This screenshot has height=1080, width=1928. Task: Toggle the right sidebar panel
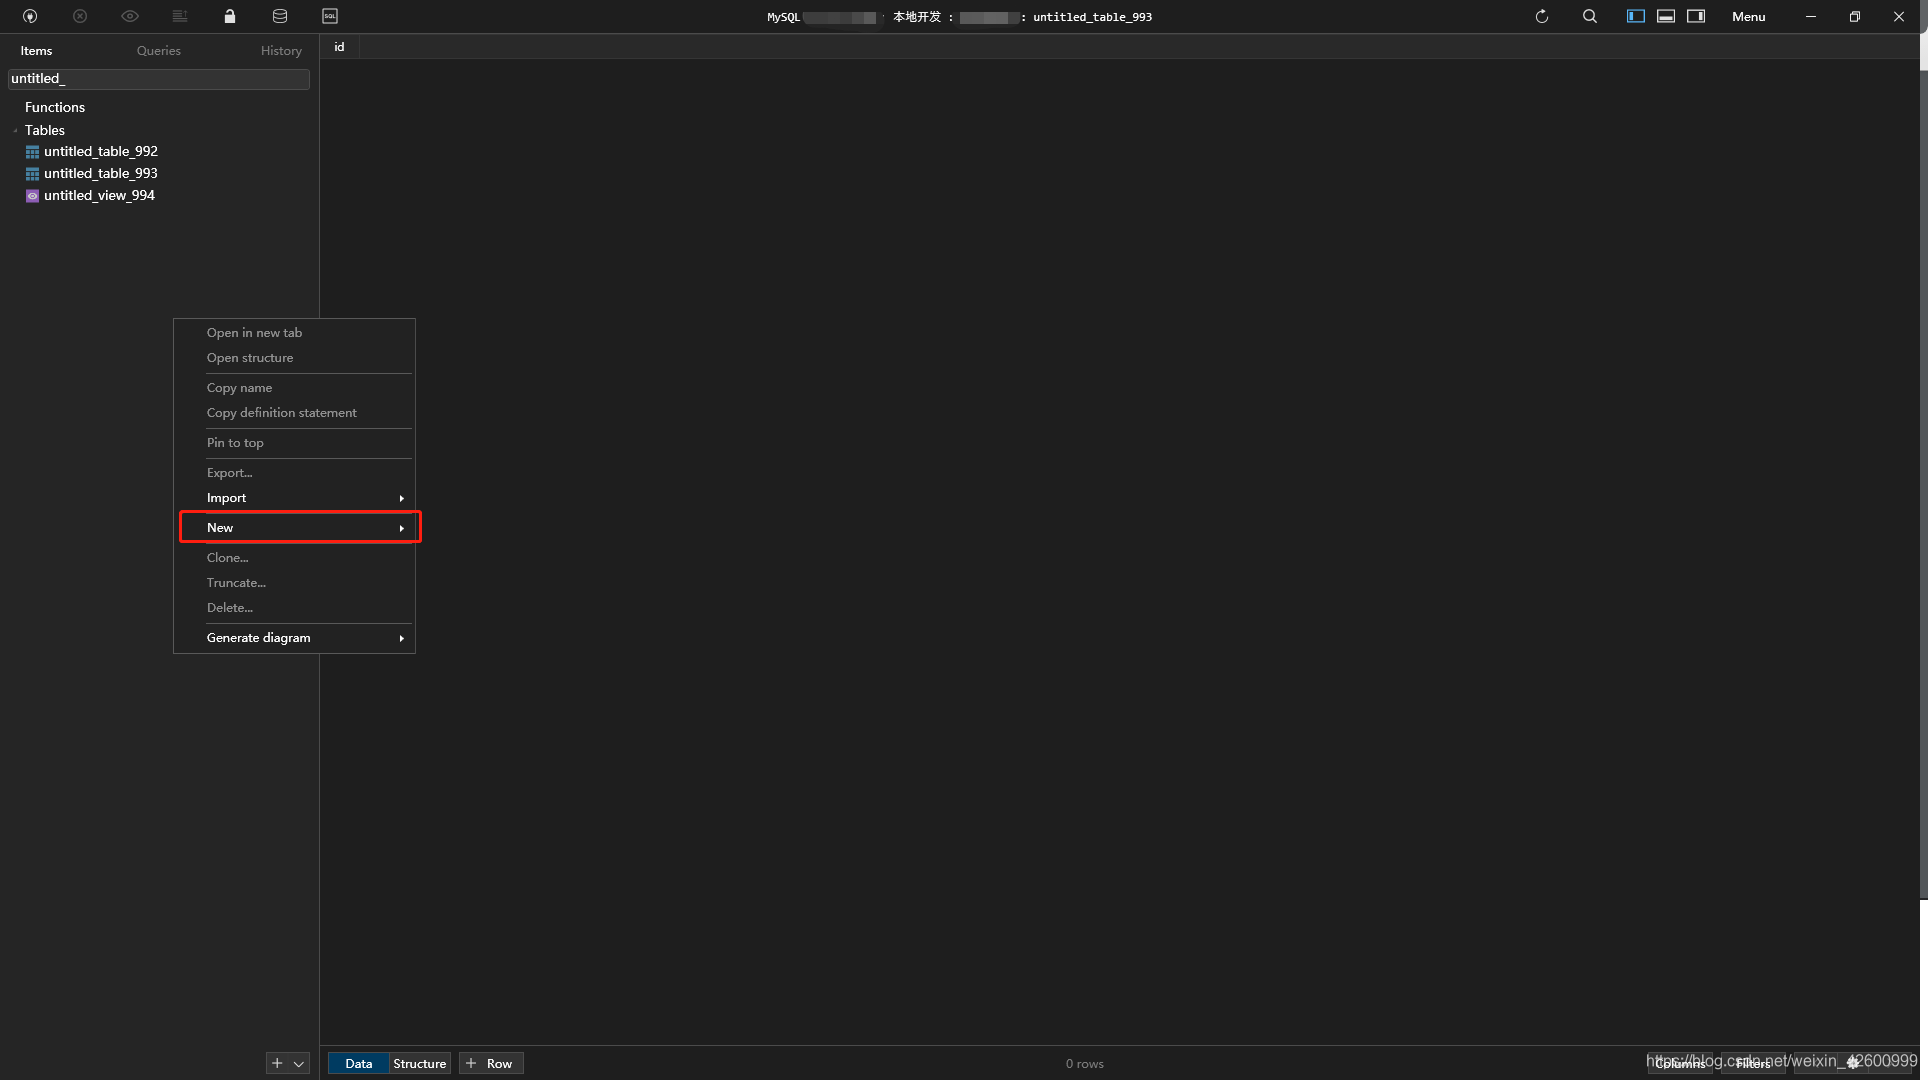1696,16
